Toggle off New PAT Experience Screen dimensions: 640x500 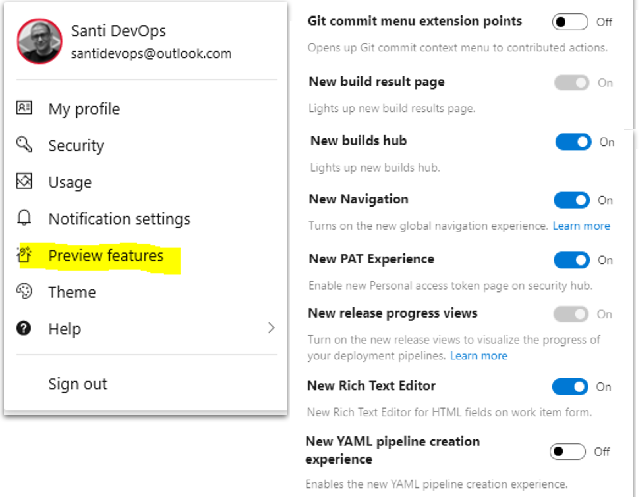pyautogui.click(x=573, y=260)
